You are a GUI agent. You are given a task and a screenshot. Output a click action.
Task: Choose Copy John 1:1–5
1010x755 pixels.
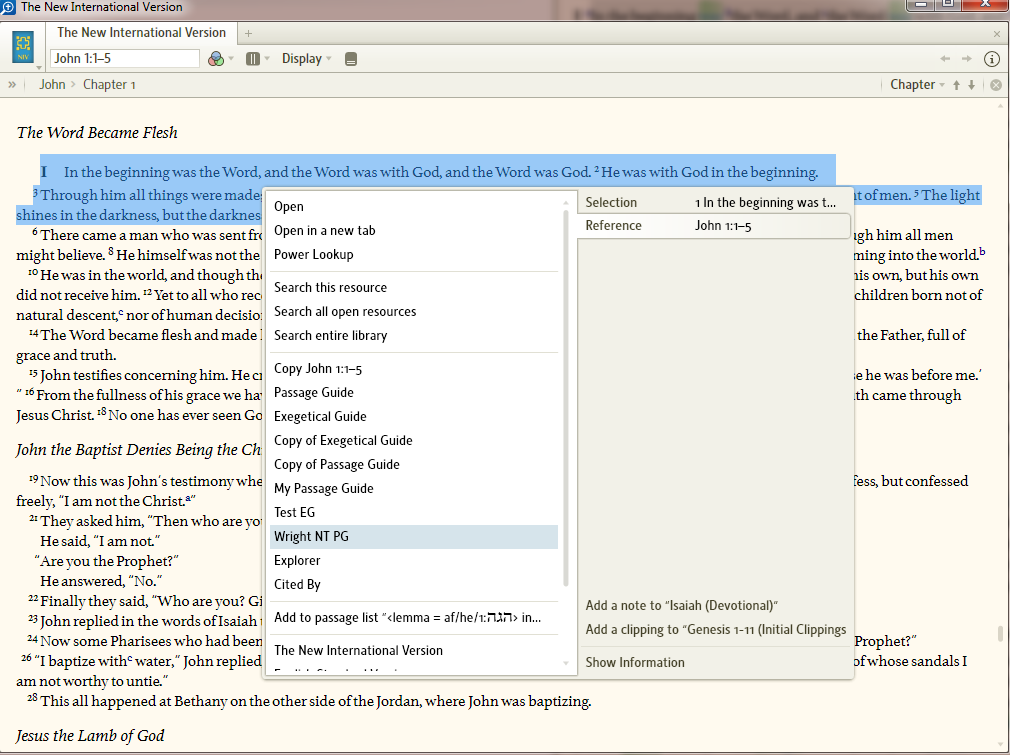click(x=414, y=368)
